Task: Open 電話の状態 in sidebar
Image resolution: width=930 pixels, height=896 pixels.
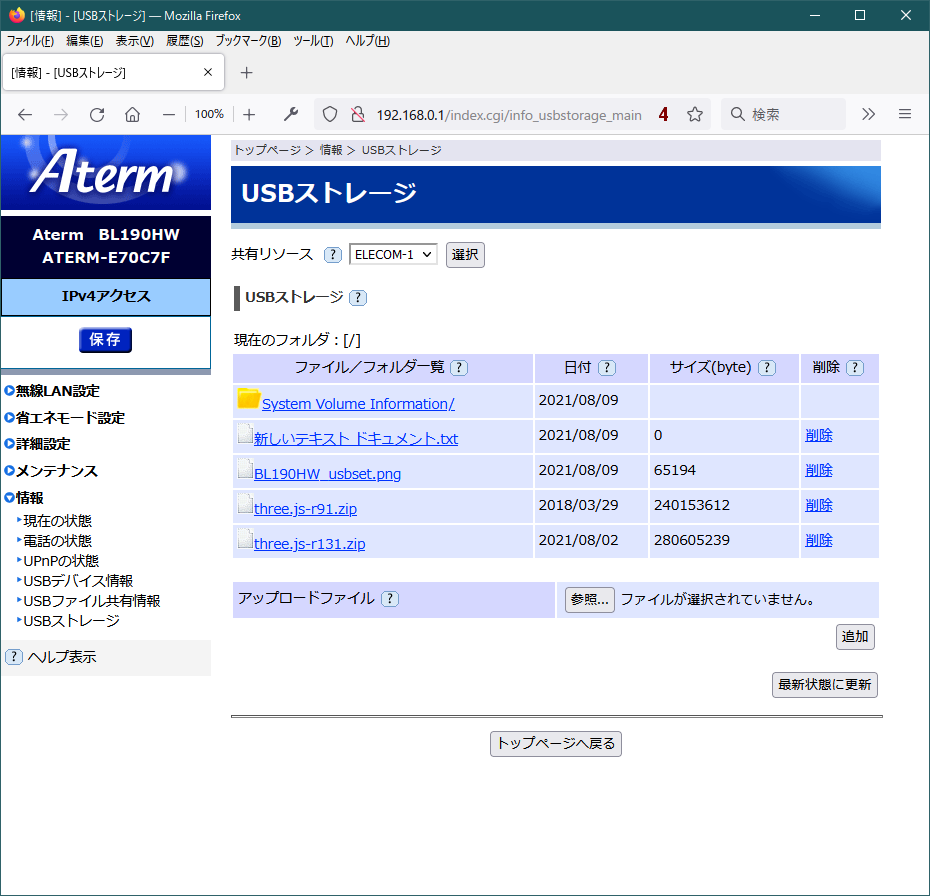Action: click(x=57, y=541)
